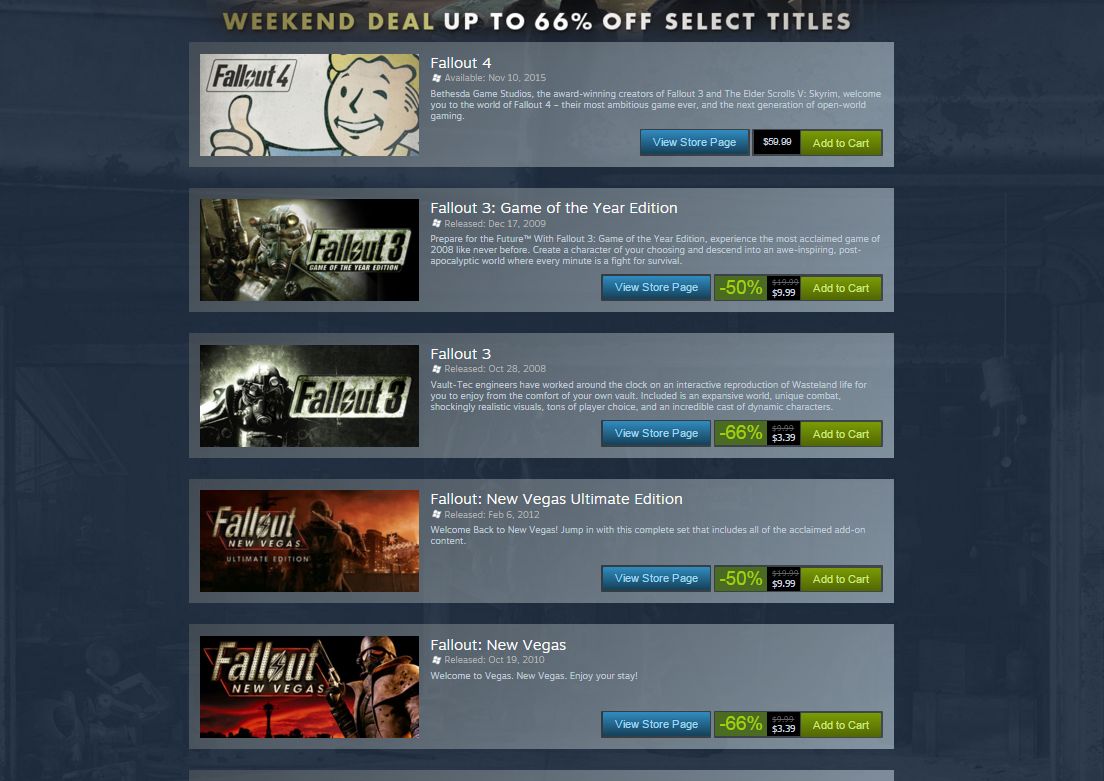Select the Fallout 3 base game artwork
Image resolution: width=1104 pixels, height=781 pixels.
[309, 396]
